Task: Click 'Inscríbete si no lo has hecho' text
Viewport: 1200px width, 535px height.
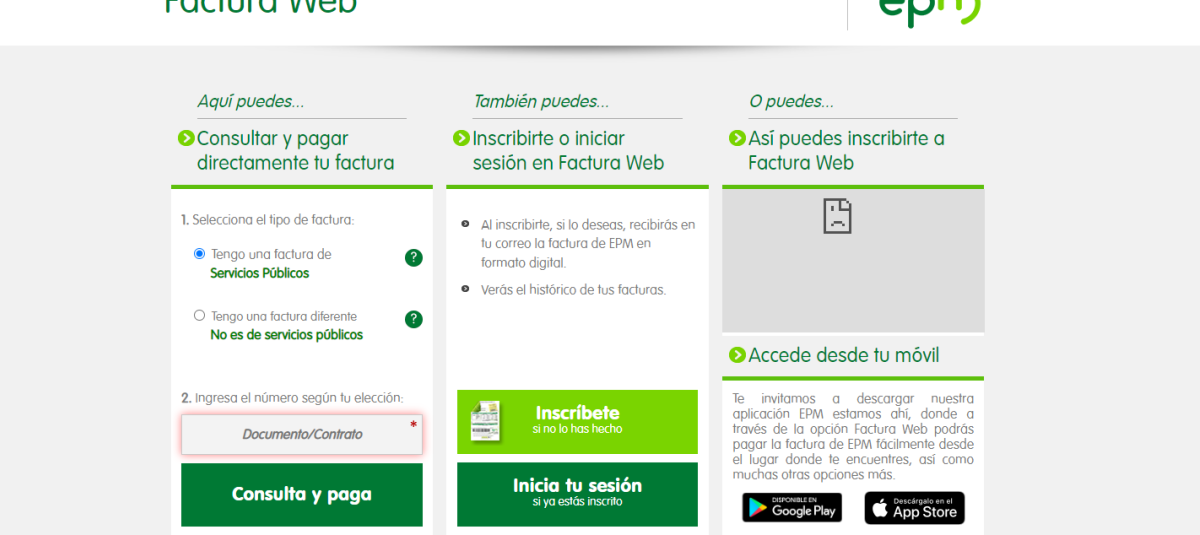Action: (577, 420)
